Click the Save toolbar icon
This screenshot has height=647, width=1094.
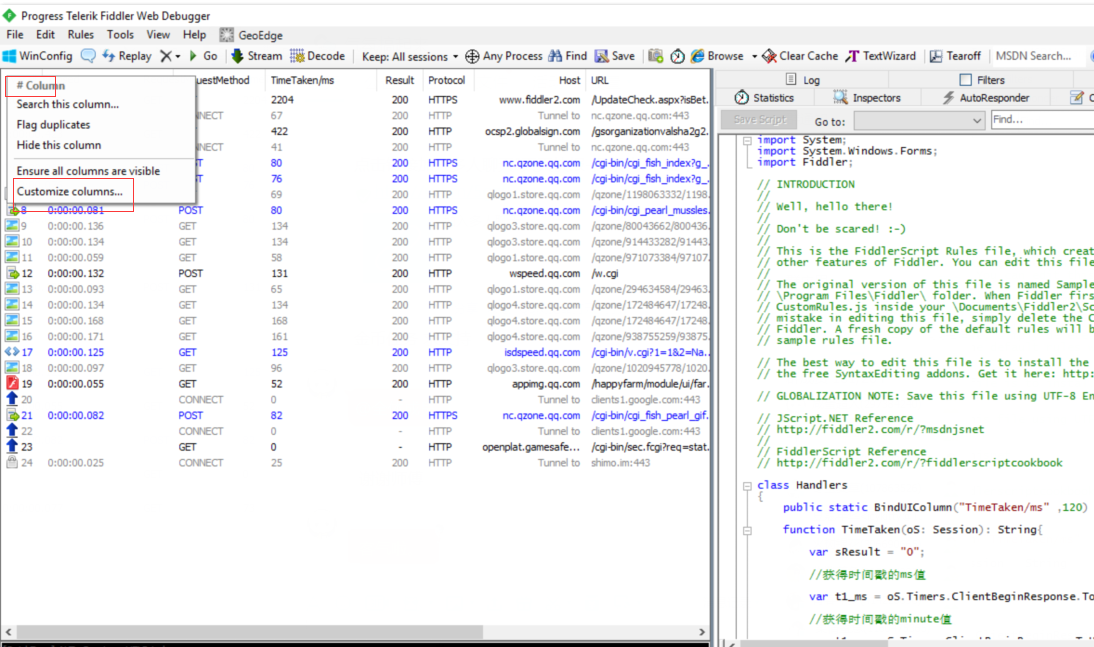tap(601, 56)
